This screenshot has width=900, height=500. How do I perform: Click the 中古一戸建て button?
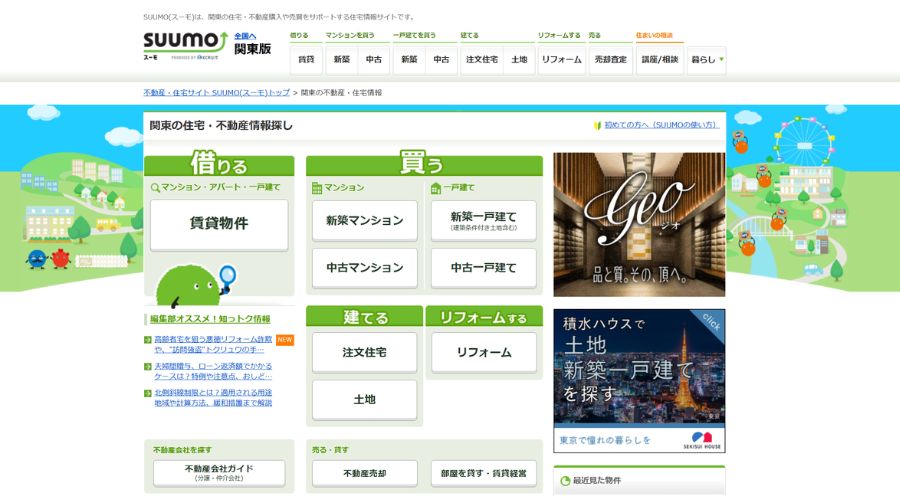483,268
